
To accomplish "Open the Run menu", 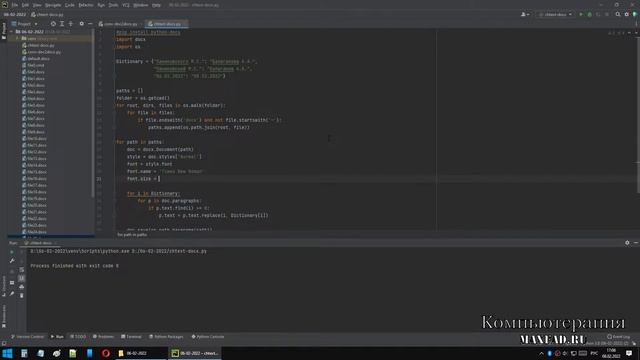I will 101,5.
